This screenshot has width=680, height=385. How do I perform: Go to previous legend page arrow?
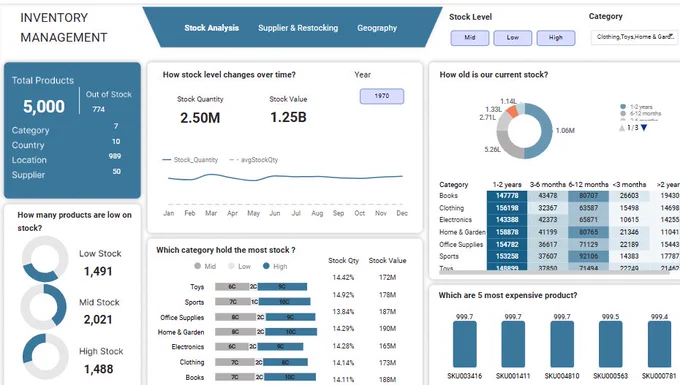(622, 127)
